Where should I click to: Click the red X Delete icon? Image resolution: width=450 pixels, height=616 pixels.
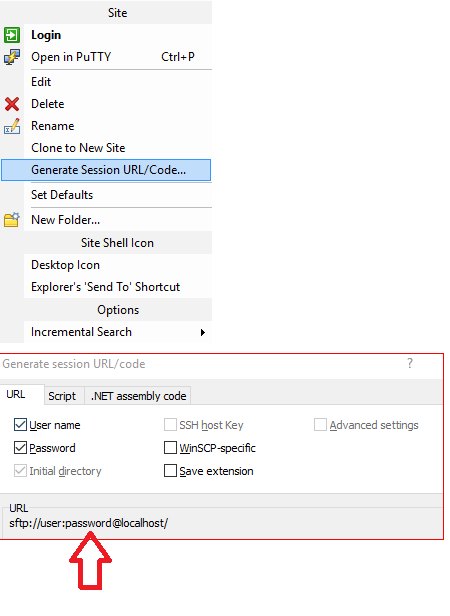pyautogui.click(x=12, y=104)
